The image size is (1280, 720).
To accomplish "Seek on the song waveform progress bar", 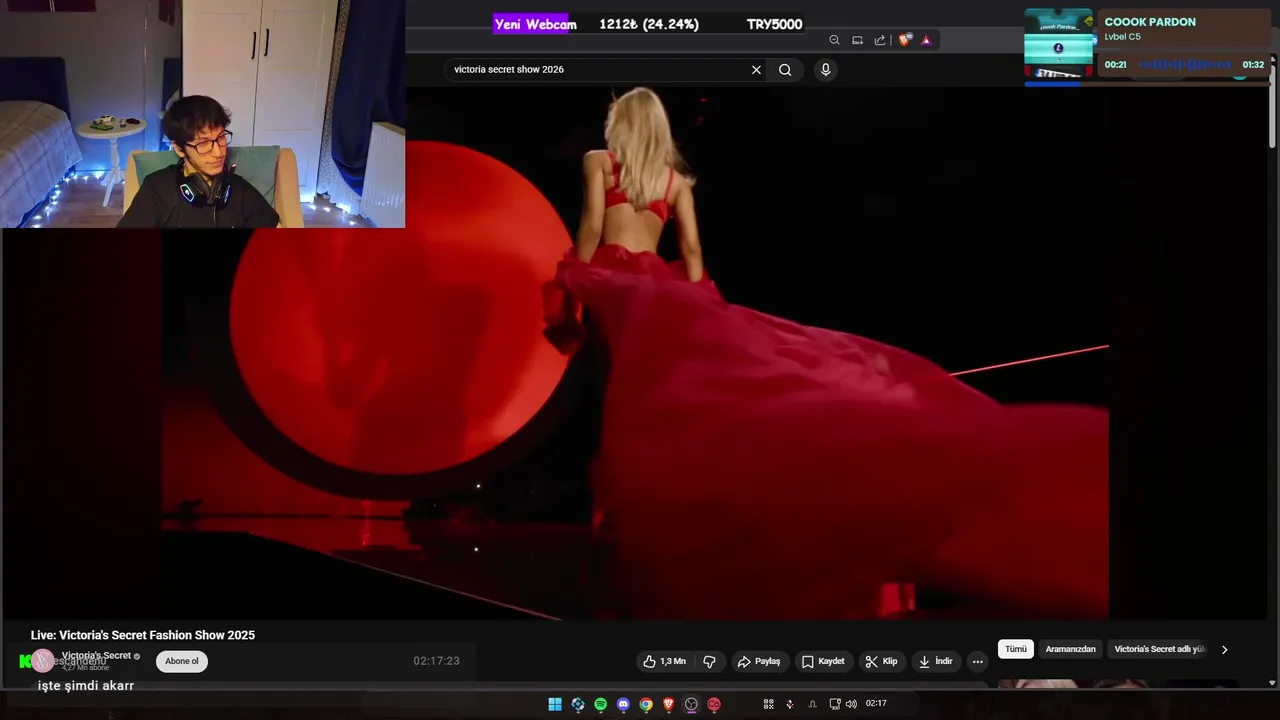I will point(1185,65).
